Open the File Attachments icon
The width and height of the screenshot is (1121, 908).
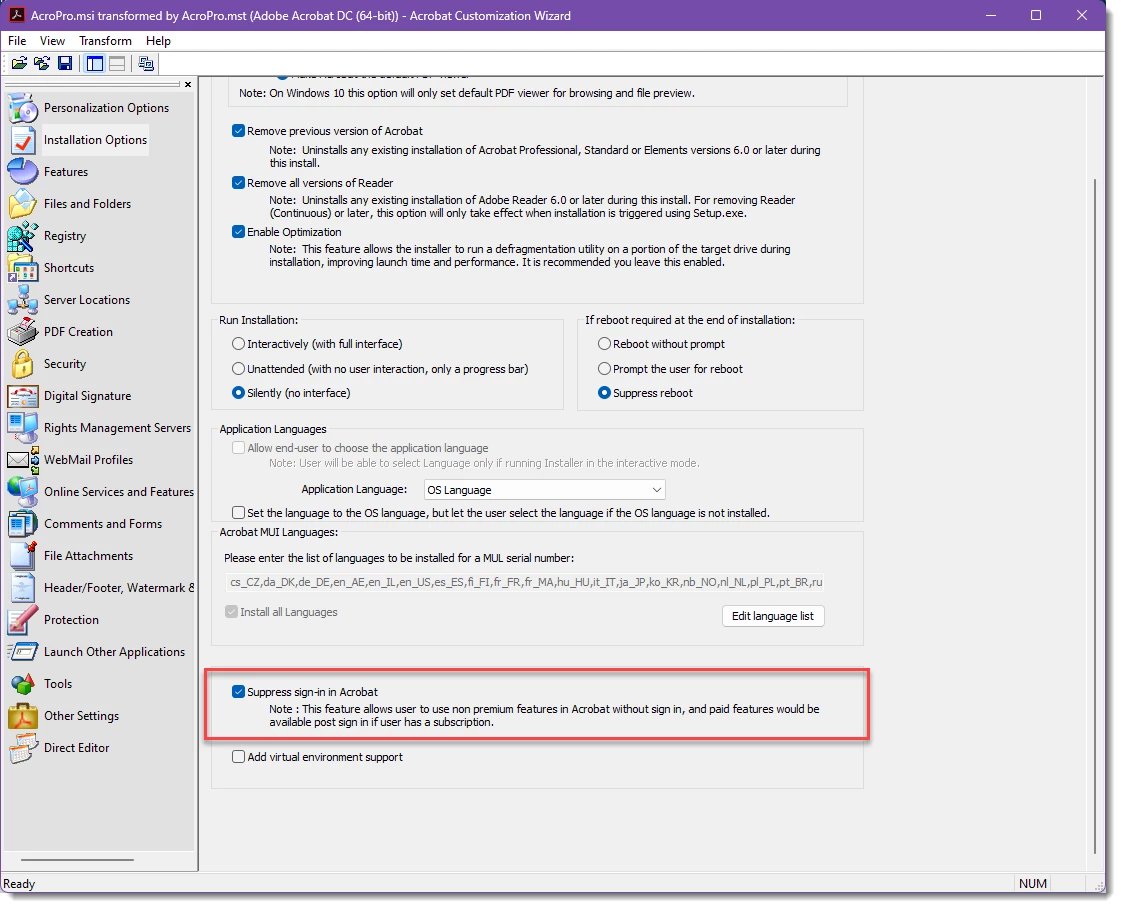(x=23, y=556)
